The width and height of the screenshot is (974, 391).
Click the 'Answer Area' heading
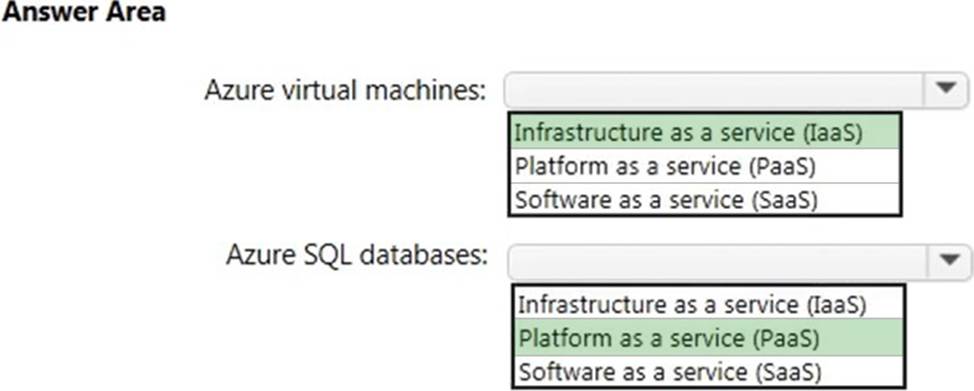point(84,12)
